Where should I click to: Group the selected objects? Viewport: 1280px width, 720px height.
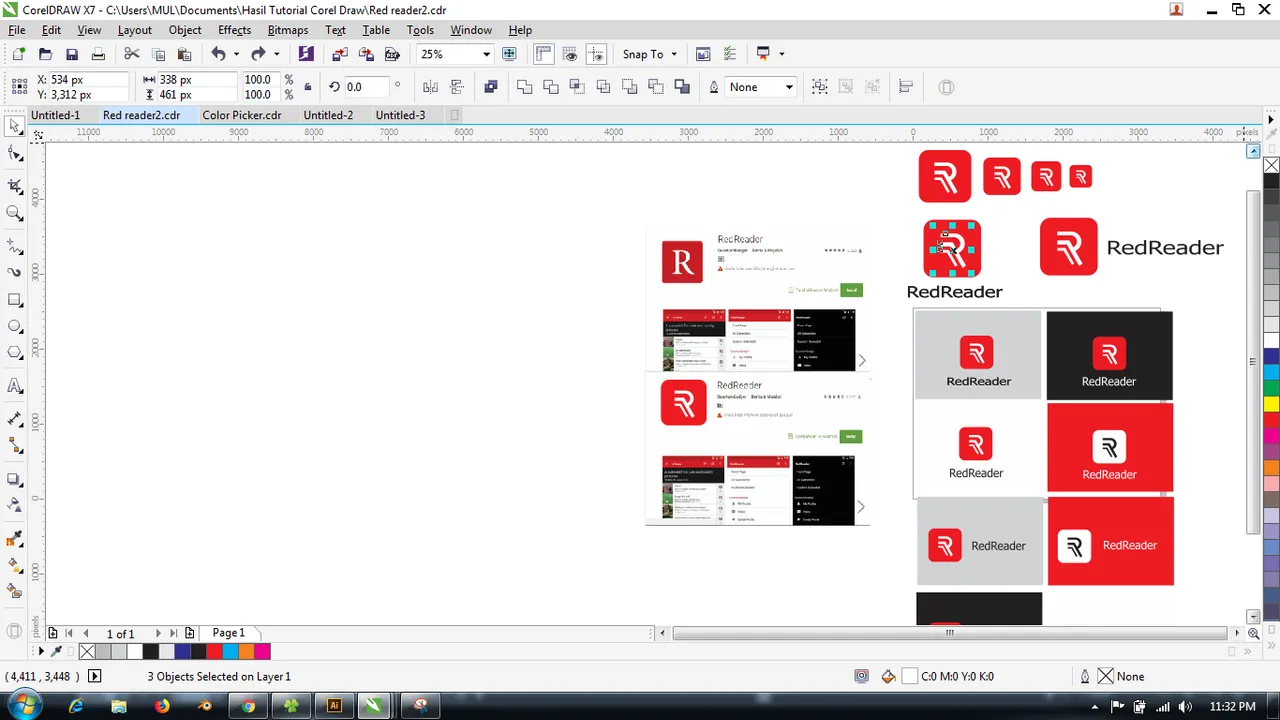(819, 87)
